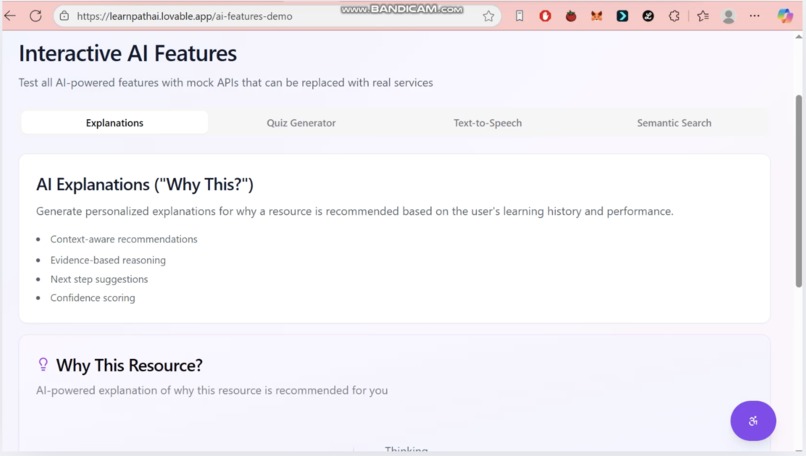The height and width of the screenshot is (456, 806).
Task: Open the red Opera-style extension icon
Action: click(545, 16)
